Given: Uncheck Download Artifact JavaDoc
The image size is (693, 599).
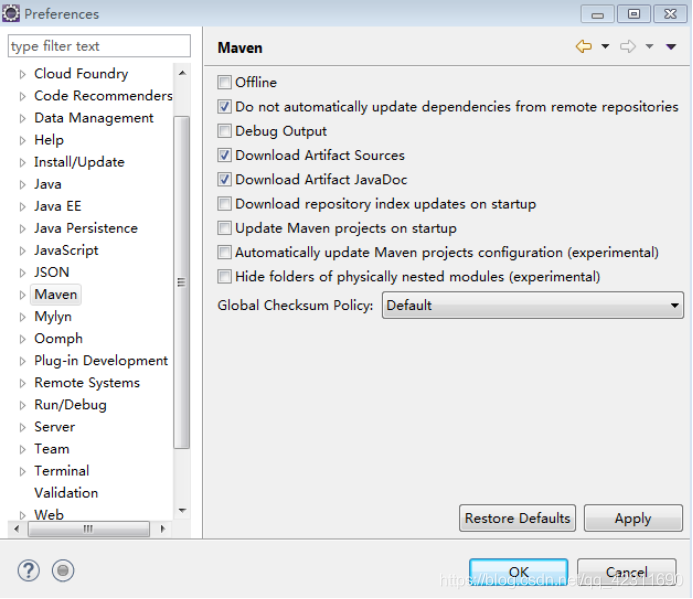Looking at the screenshot, I should [x=225, y=179].
